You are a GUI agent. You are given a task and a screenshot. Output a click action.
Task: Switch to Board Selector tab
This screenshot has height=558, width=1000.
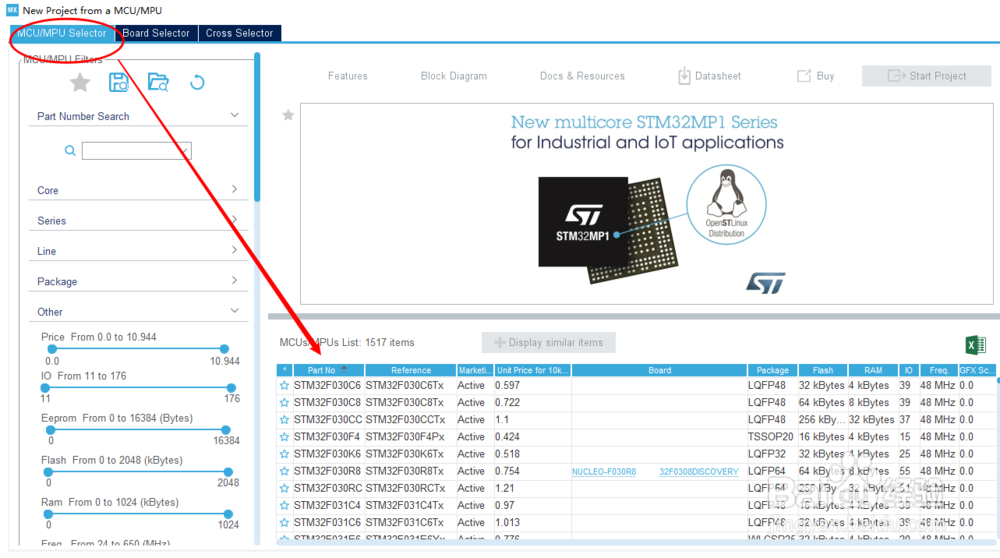pyautogui.click(x=156, y=33)
